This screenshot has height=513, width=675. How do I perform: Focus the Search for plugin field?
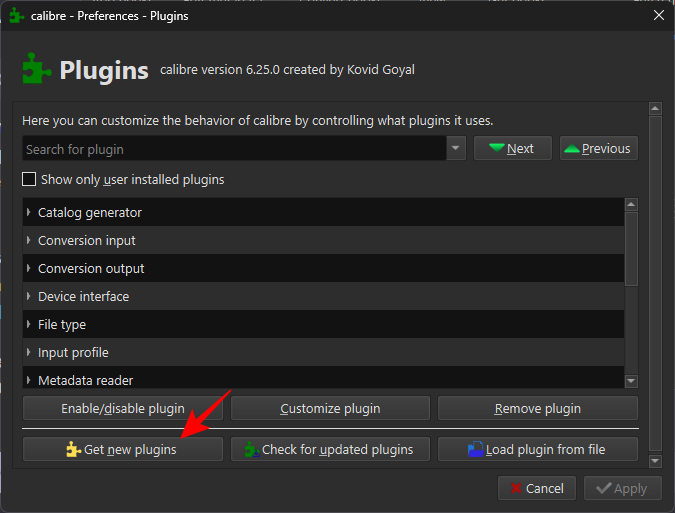(234, 149)
